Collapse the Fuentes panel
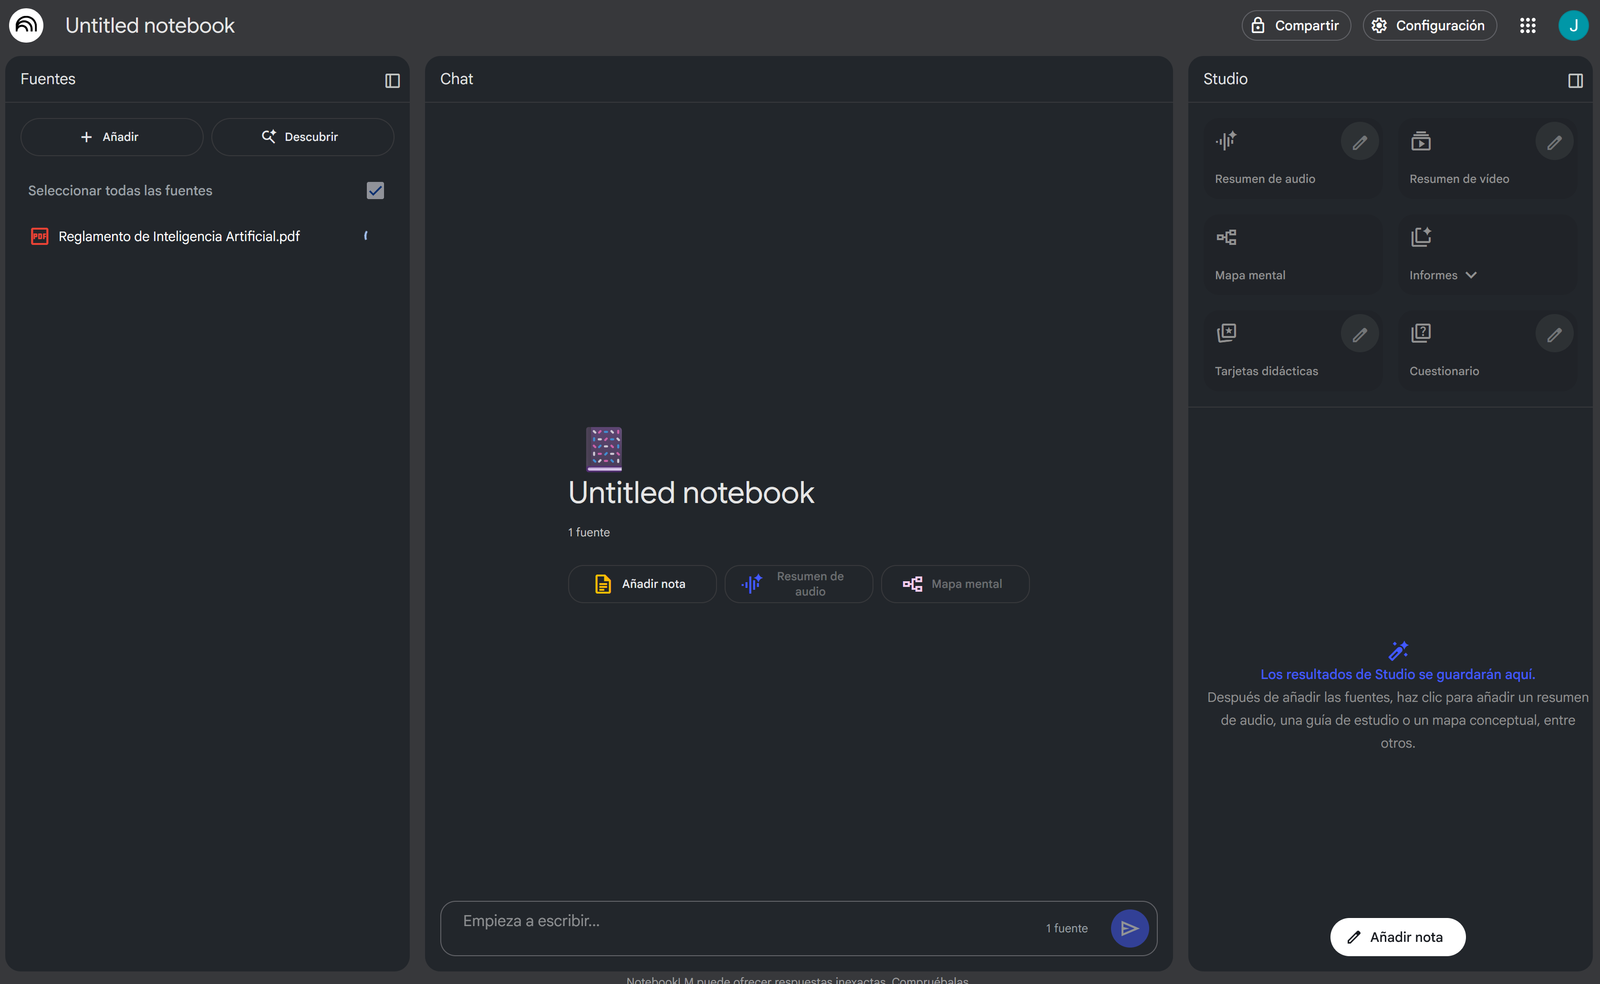The height and width of the screenshot is (984, 1600). (x=392, y=80)
